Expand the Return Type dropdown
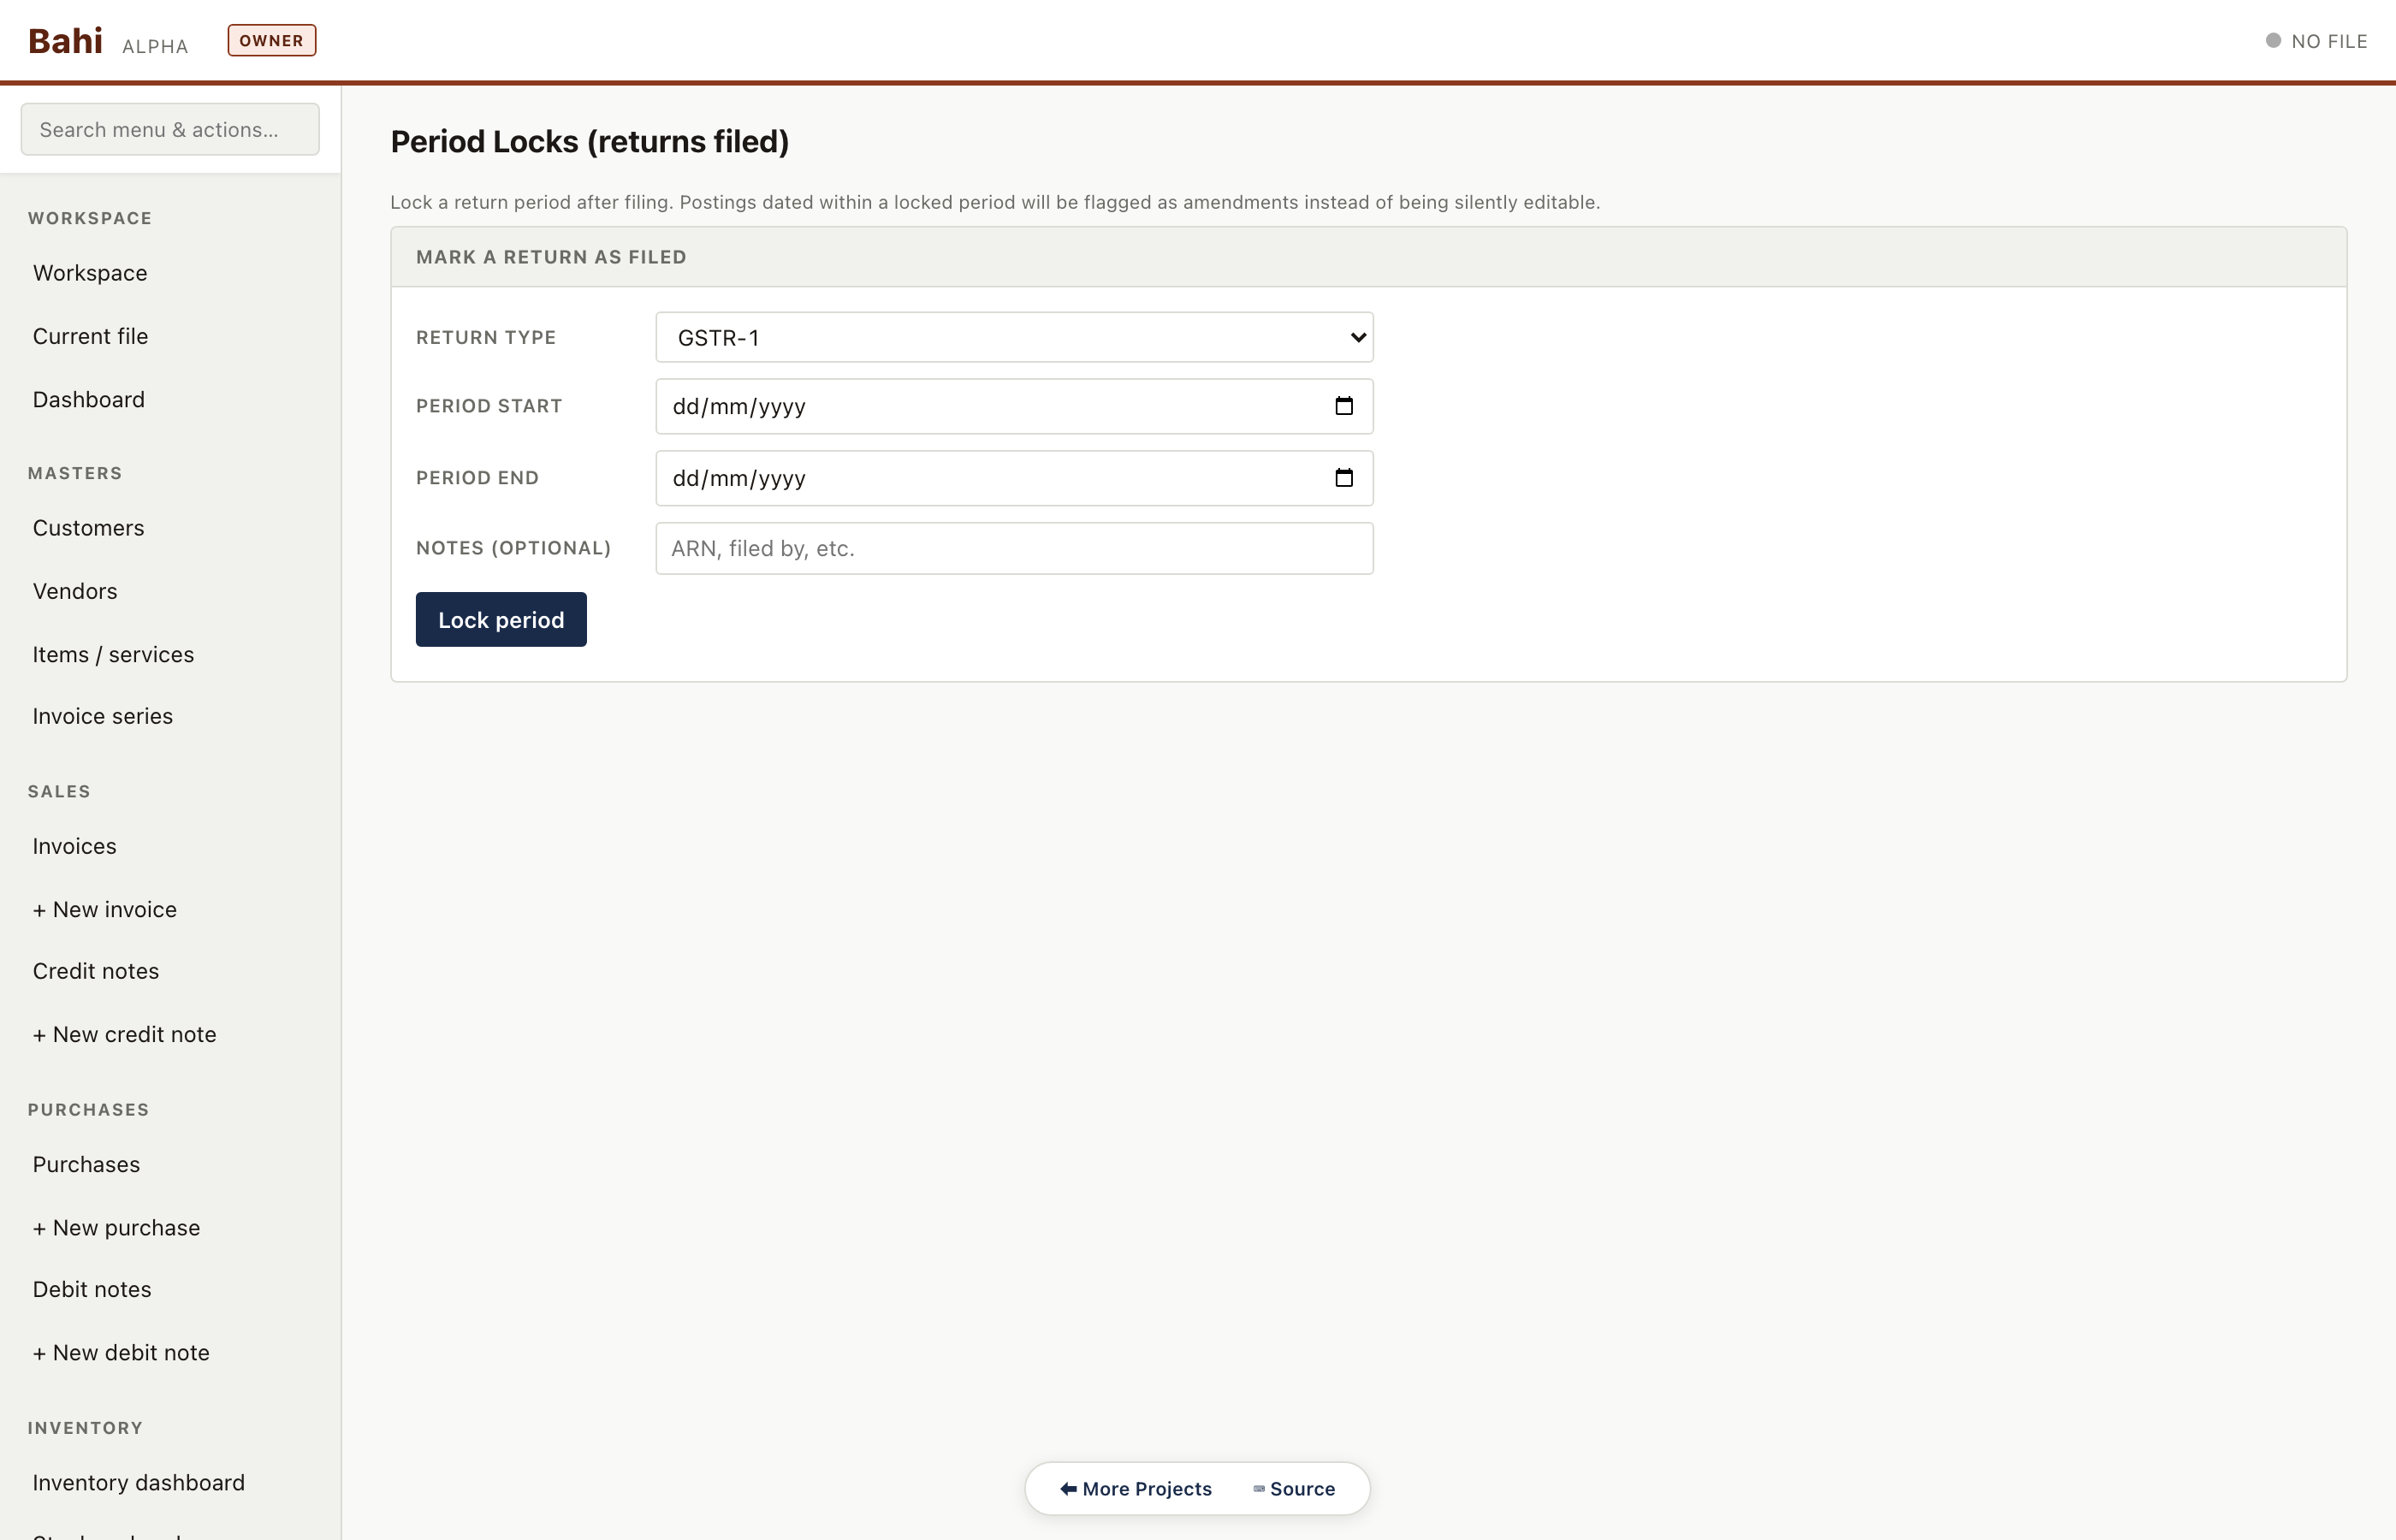The width and height of the screenshot is (2396, 1540). [x=1014, y=338]
